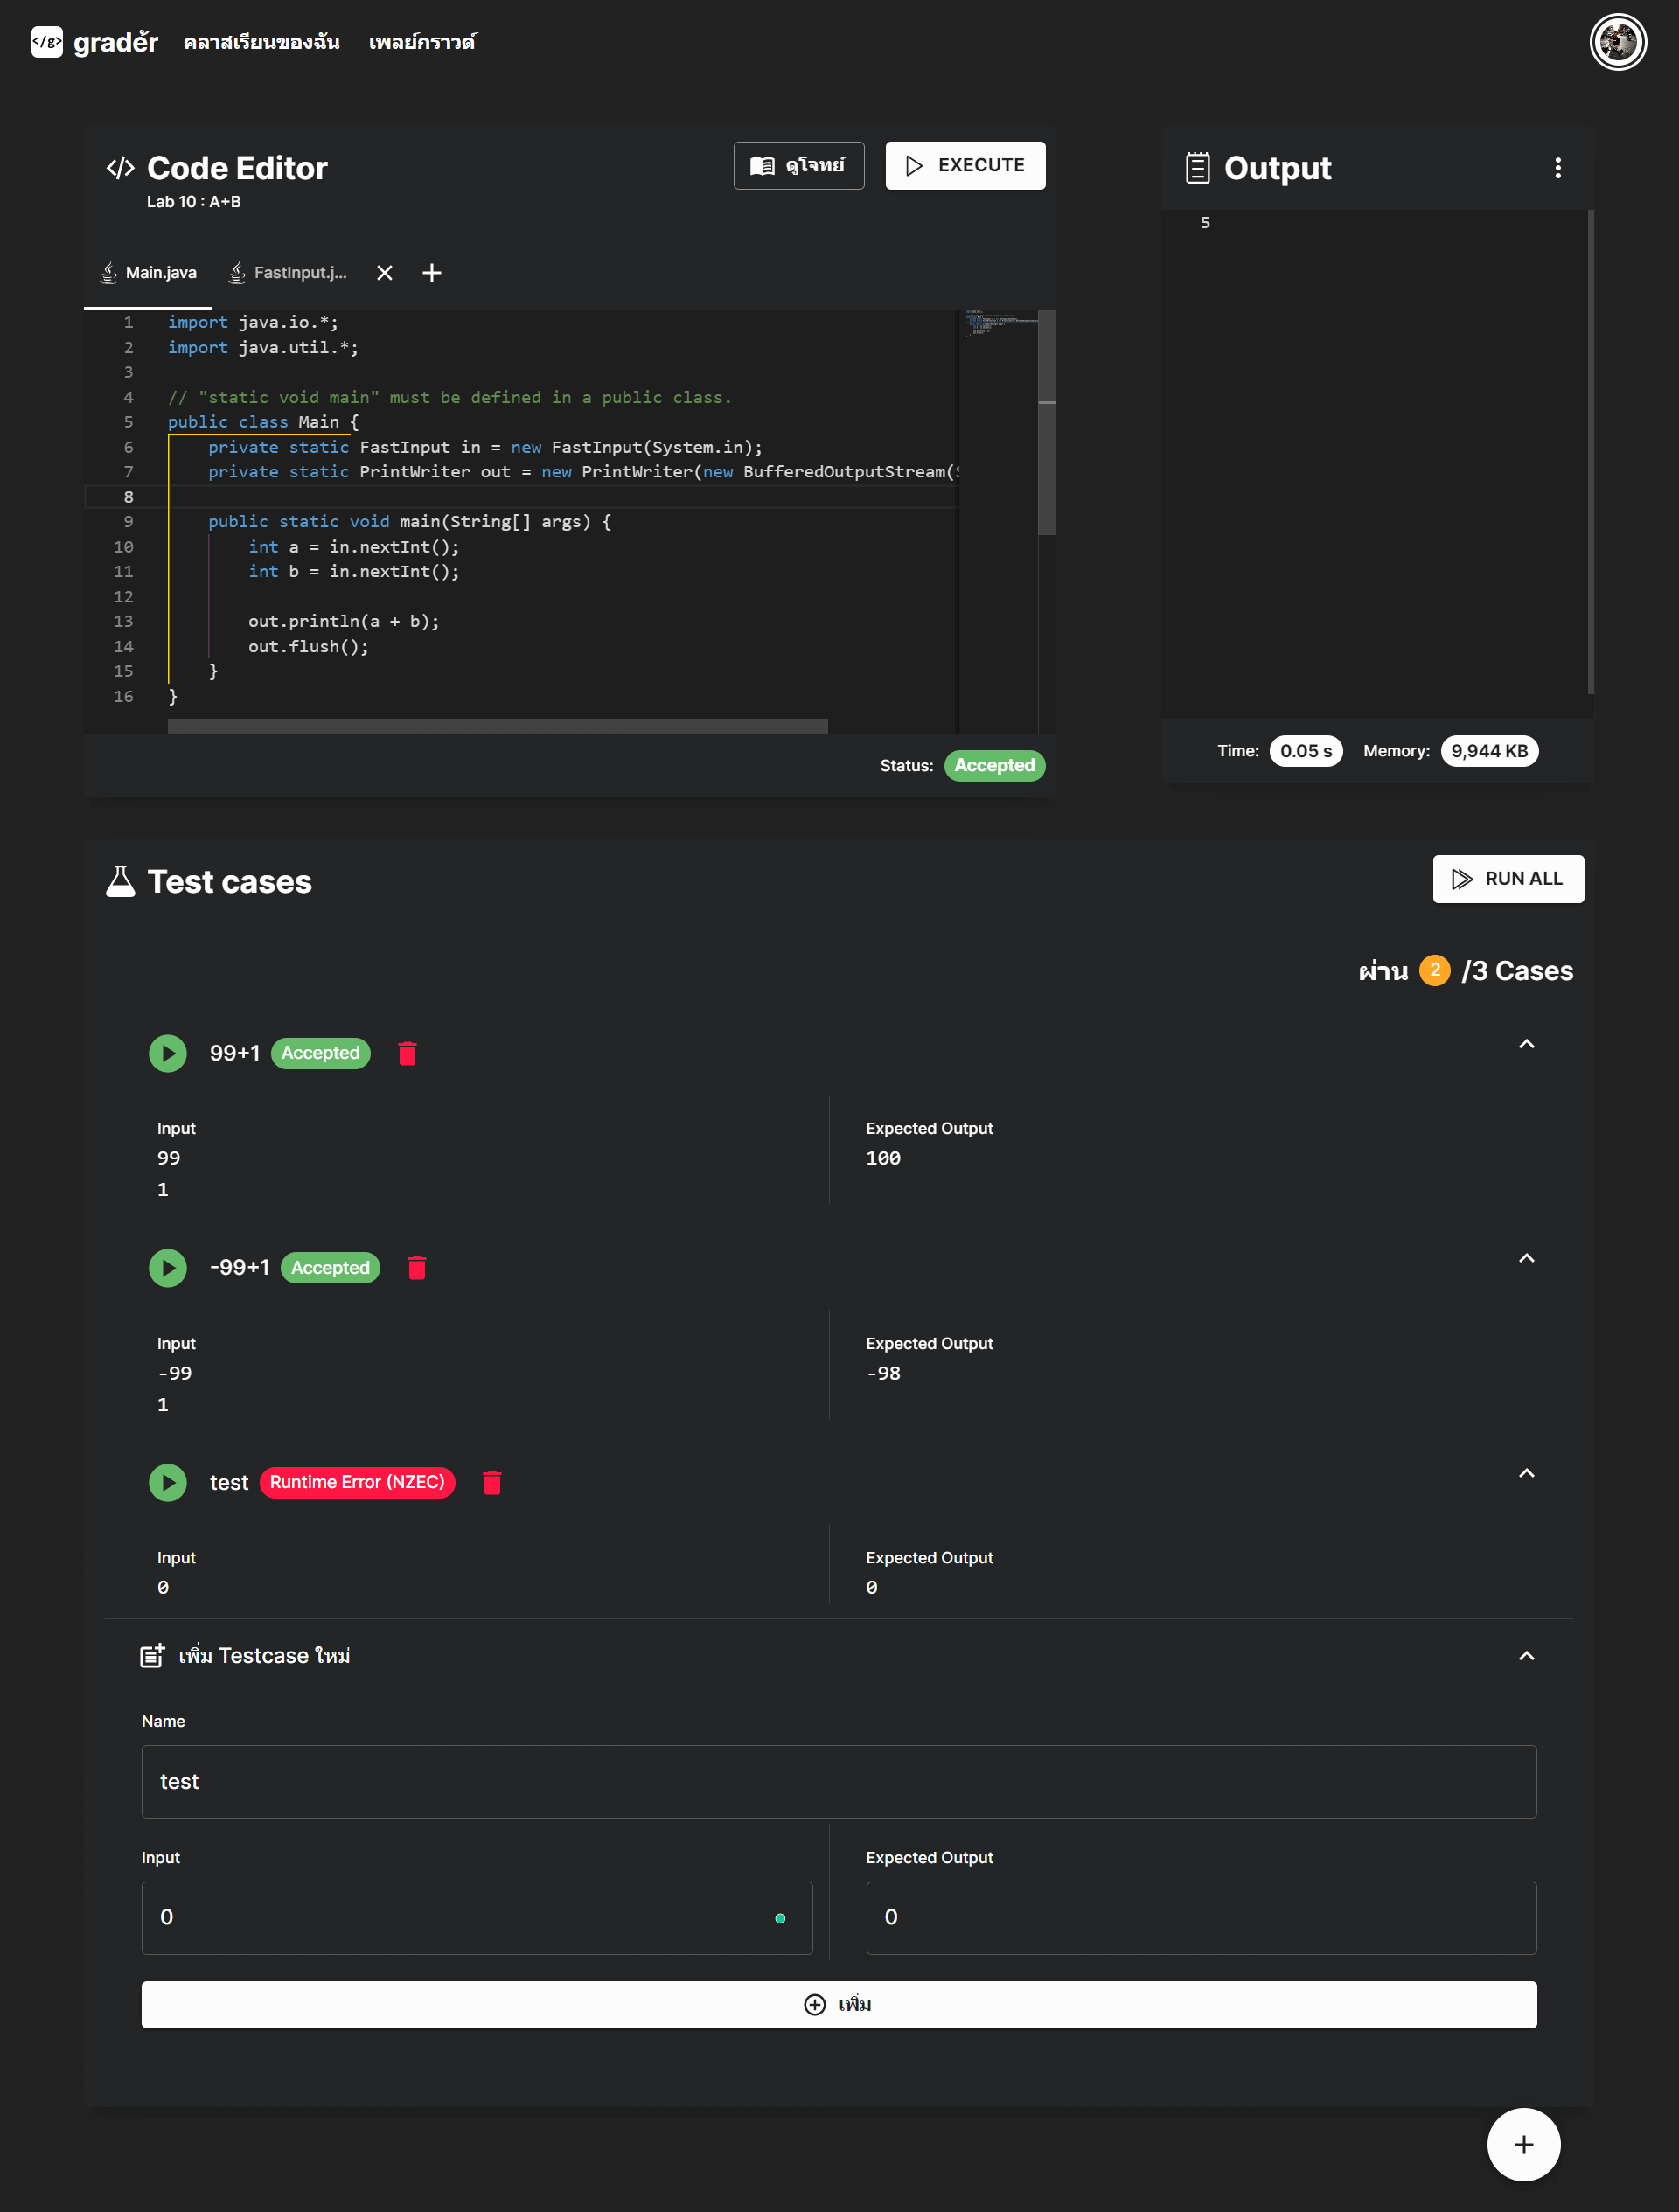Delete the Runtime Error test case

pyautogui.click(x=491, y=1482)
